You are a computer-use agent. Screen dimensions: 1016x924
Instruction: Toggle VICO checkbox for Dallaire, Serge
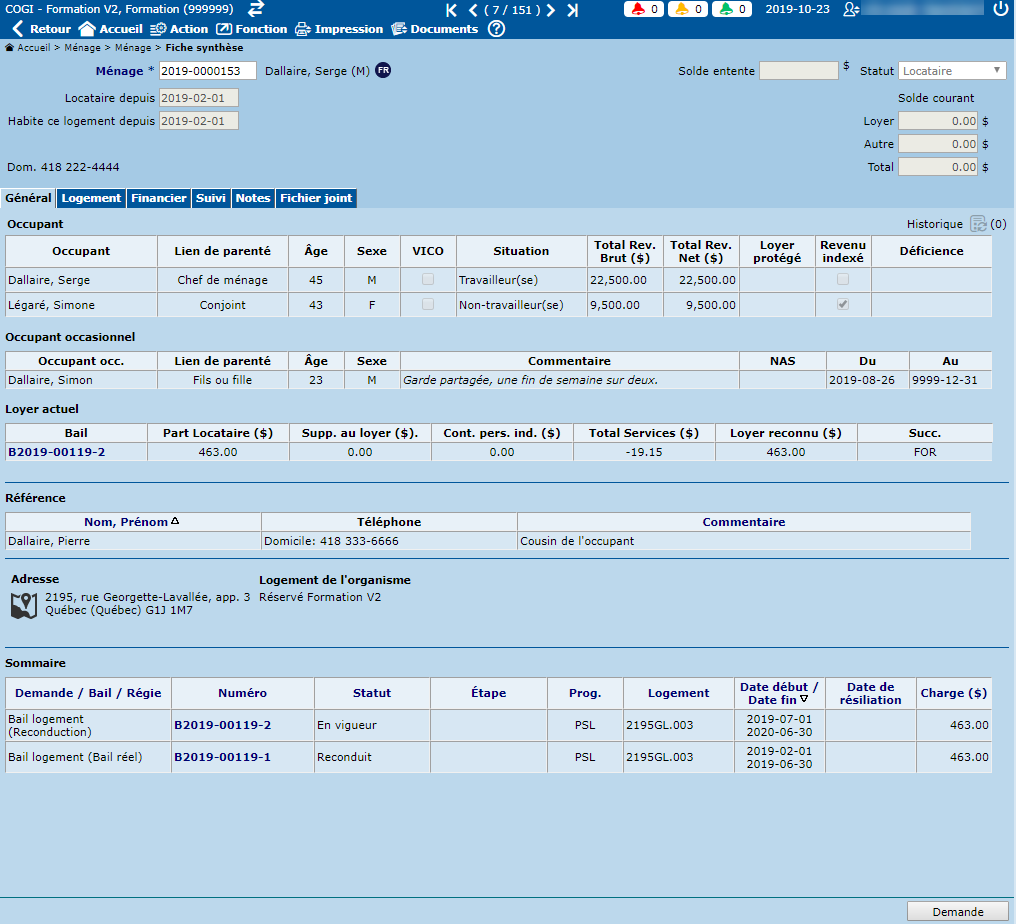(x=428, y=280)
